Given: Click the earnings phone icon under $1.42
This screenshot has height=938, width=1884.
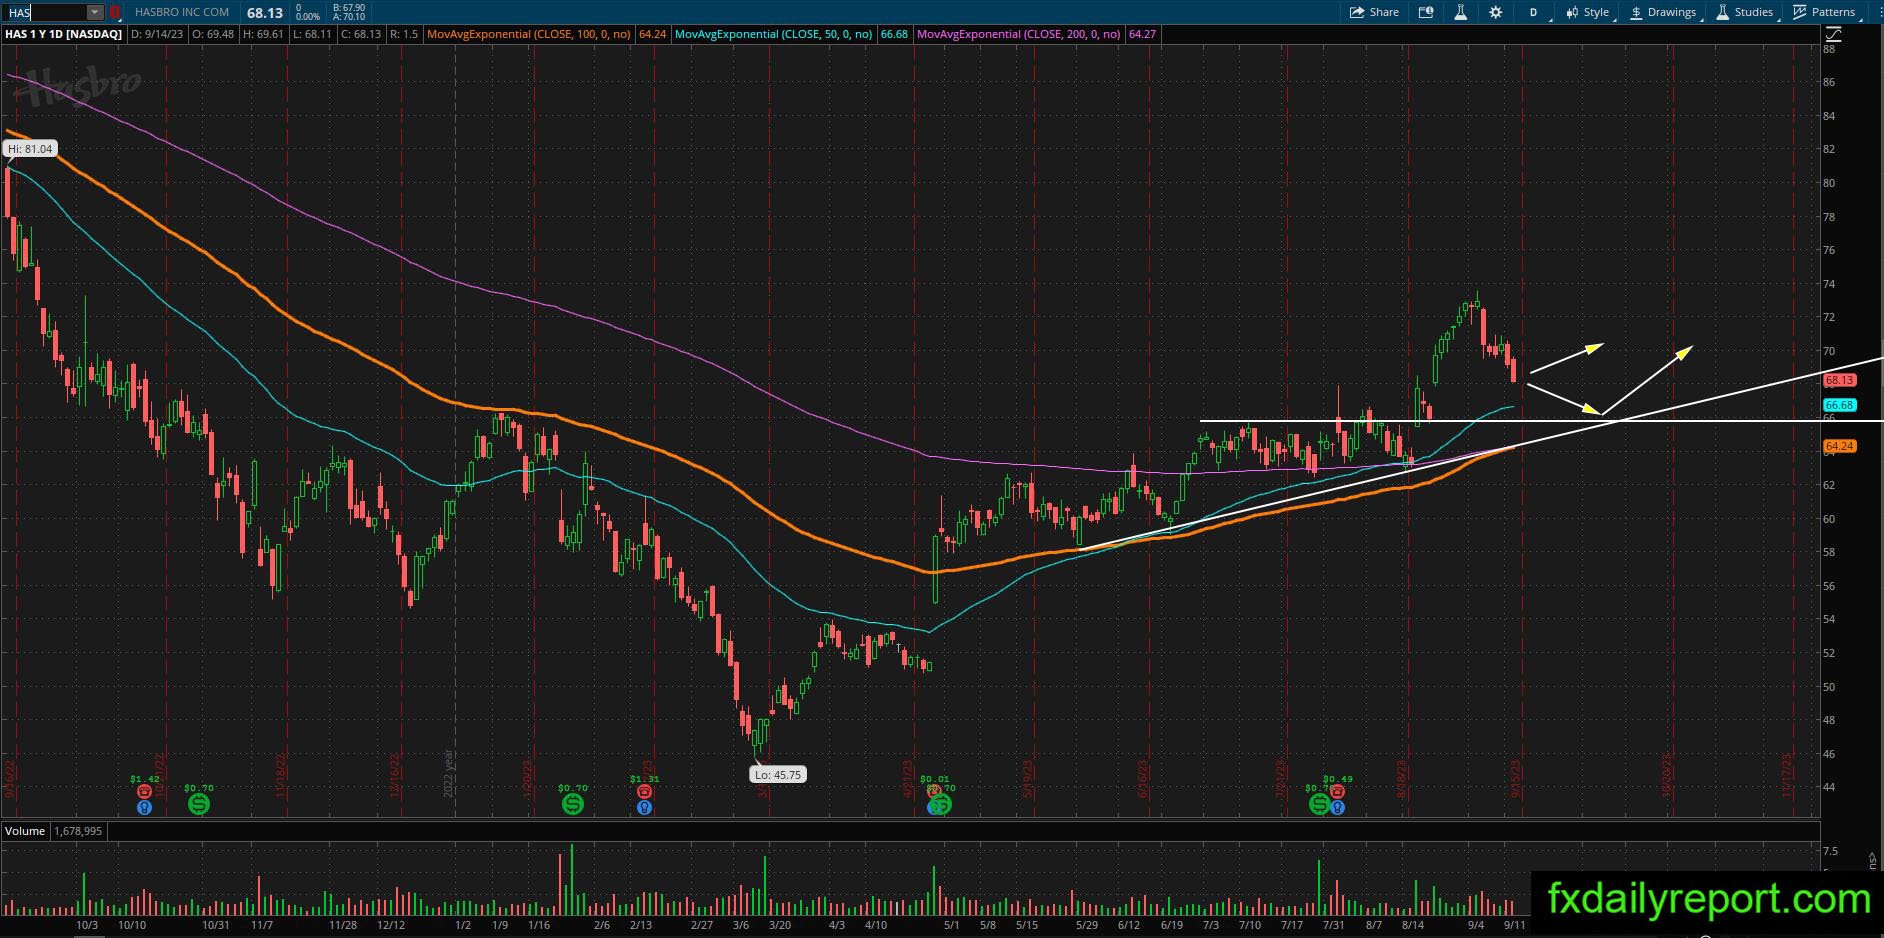Looking at the screenshot, I should pyautogui.click(x=144, y=792).
